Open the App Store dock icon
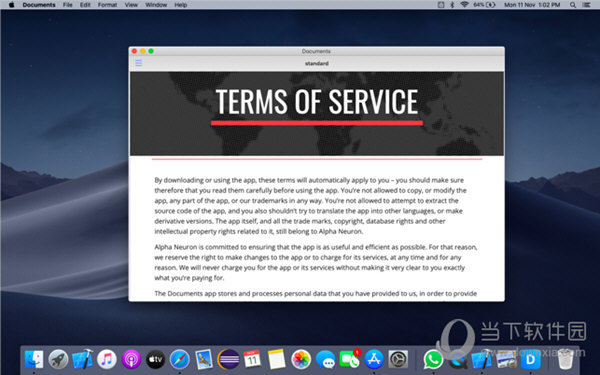This screenshot has height=375, width=600. tap(374, 360)
